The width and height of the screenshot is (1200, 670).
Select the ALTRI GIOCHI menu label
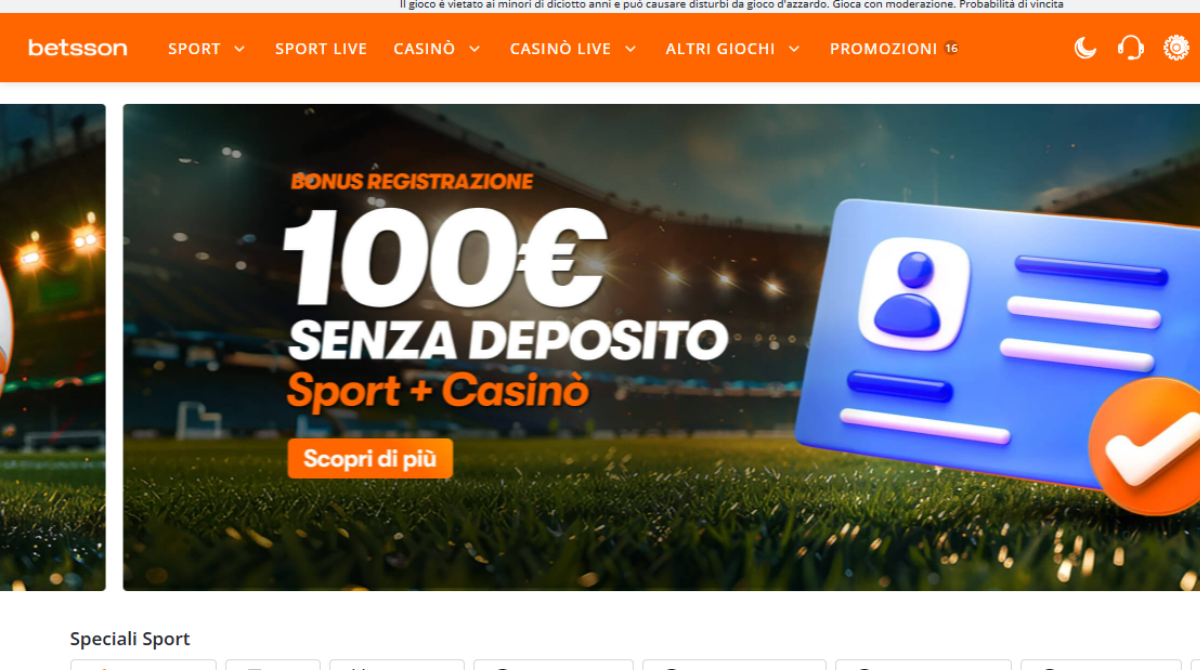click(720, 48)
